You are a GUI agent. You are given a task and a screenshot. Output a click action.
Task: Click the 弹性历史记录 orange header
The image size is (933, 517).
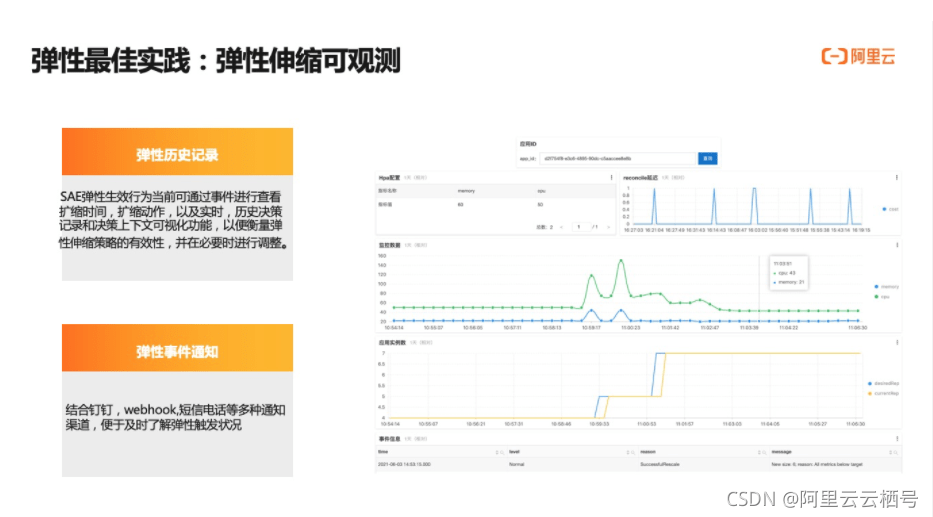point(177,152)
